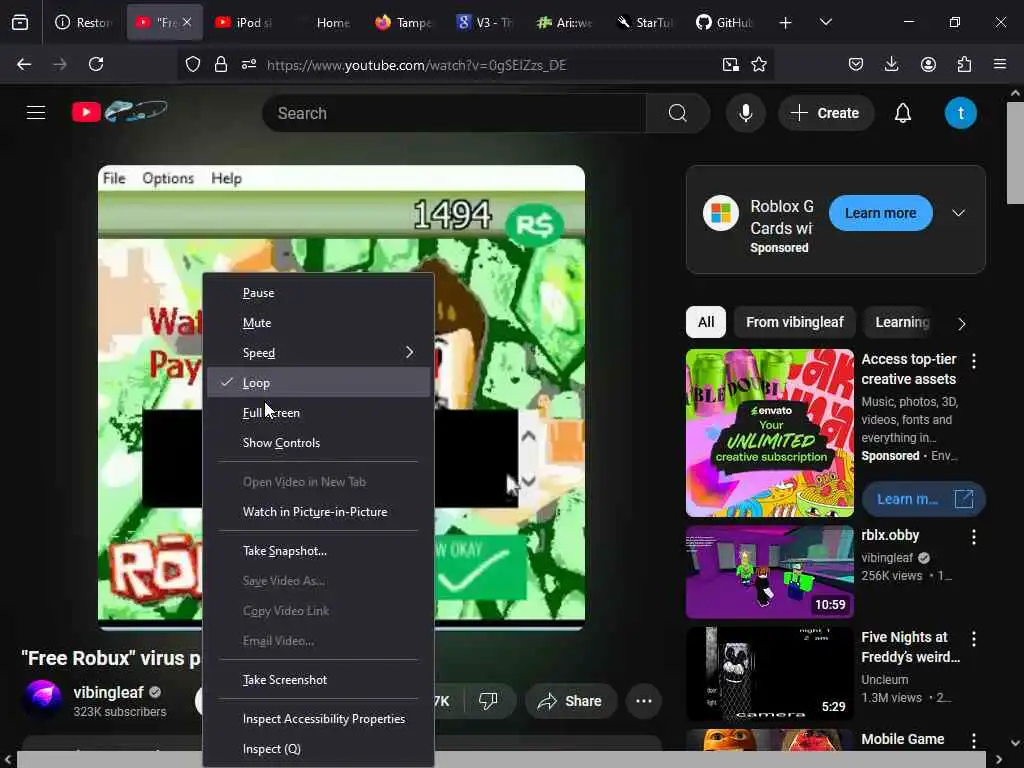The width and height of the screenshot is (1024, 768).
Task: Click the vibingleaf channel avatar
Action: (42, 698)
